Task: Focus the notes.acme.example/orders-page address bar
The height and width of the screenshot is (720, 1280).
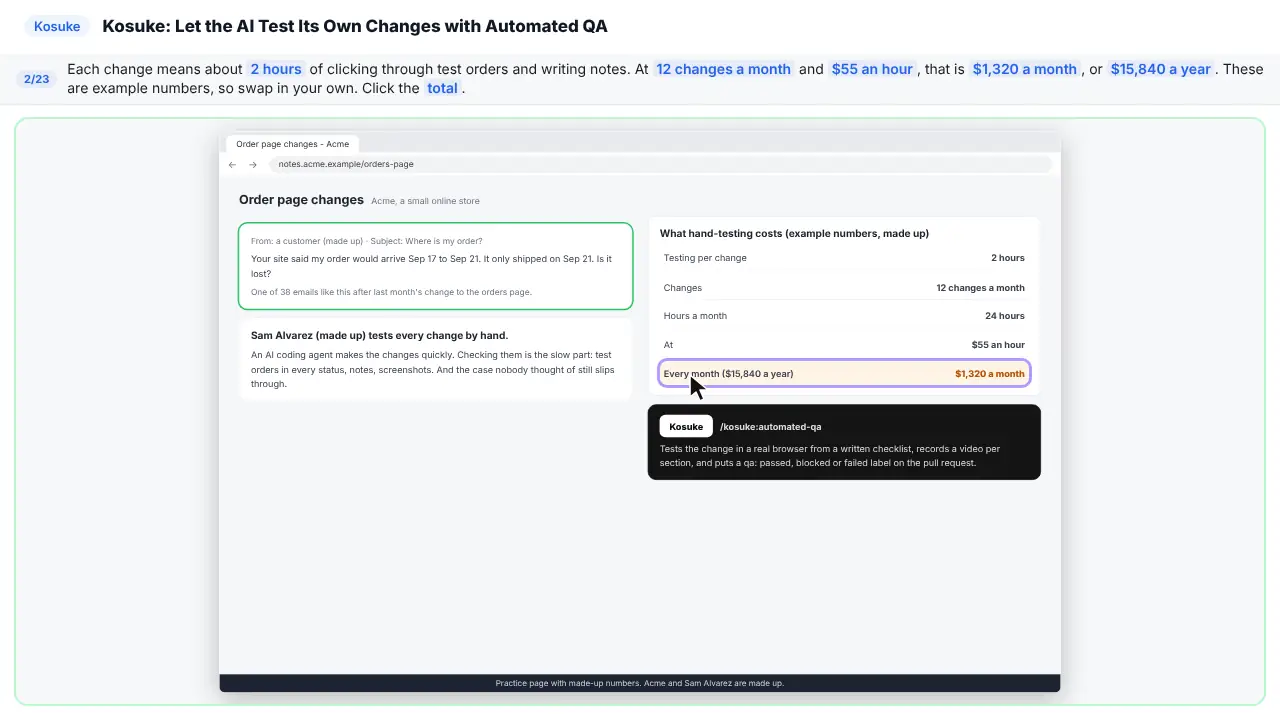Action: (660, 164)
